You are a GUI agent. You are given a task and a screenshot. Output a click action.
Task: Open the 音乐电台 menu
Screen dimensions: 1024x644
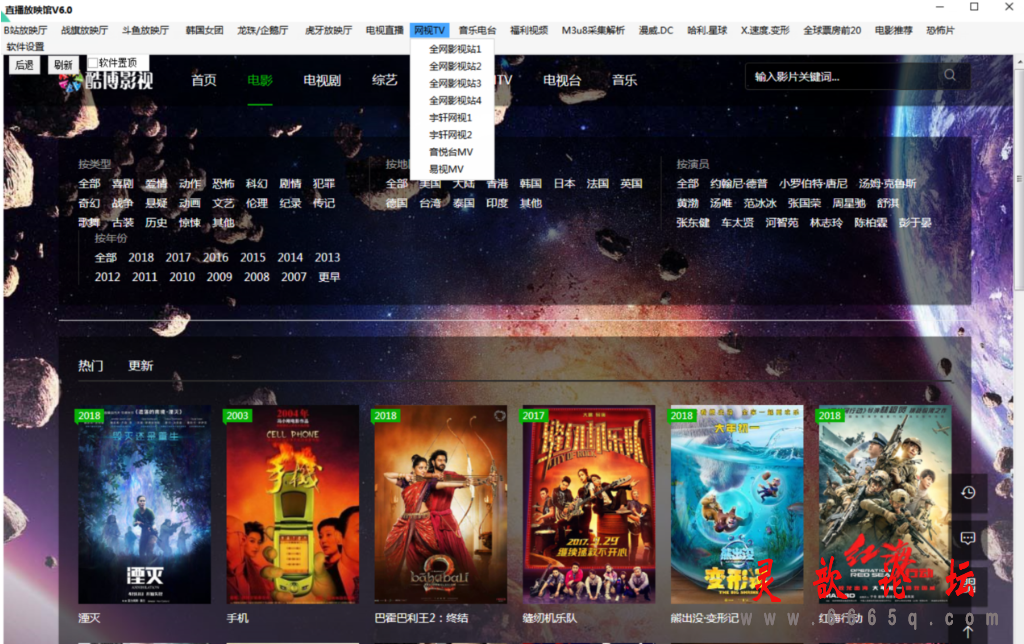coord(477,30)
